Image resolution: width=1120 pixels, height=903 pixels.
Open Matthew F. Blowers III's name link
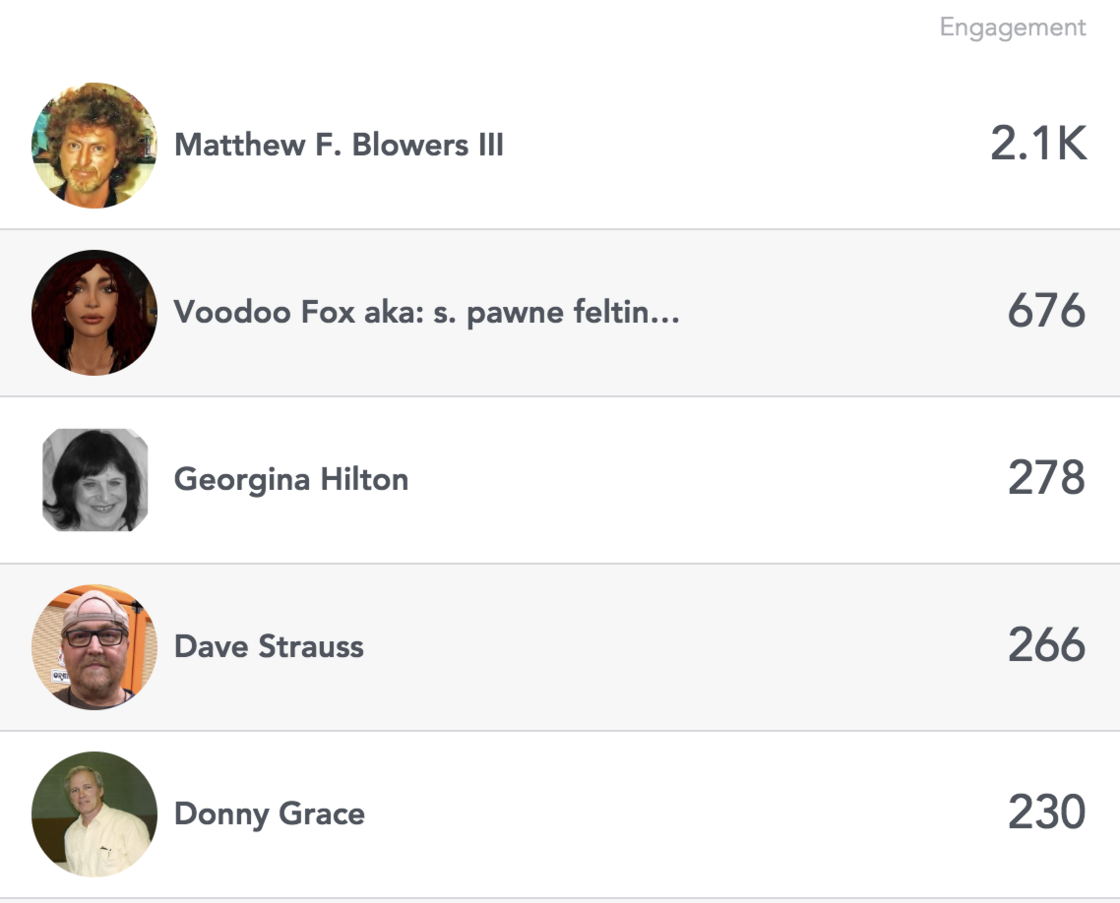339,146
